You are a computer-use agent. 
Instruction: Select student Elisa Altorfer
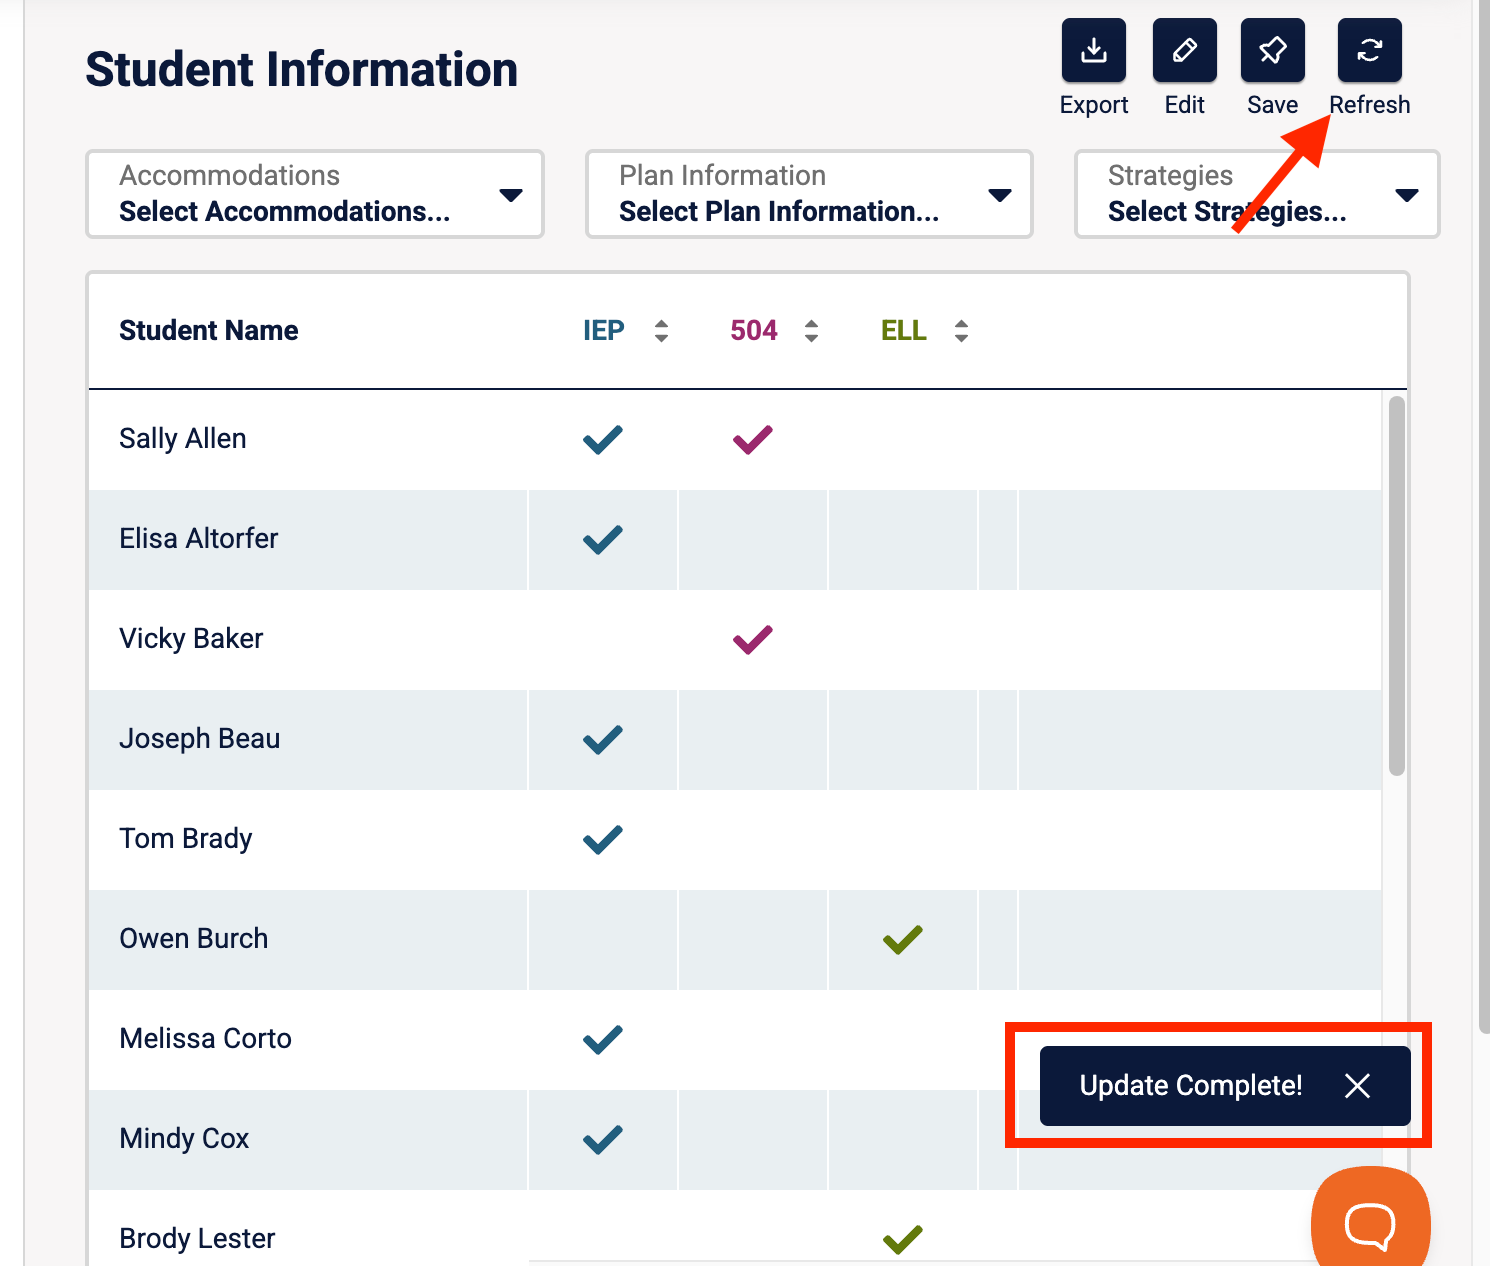pyautogui.click(x=199, y=539)
